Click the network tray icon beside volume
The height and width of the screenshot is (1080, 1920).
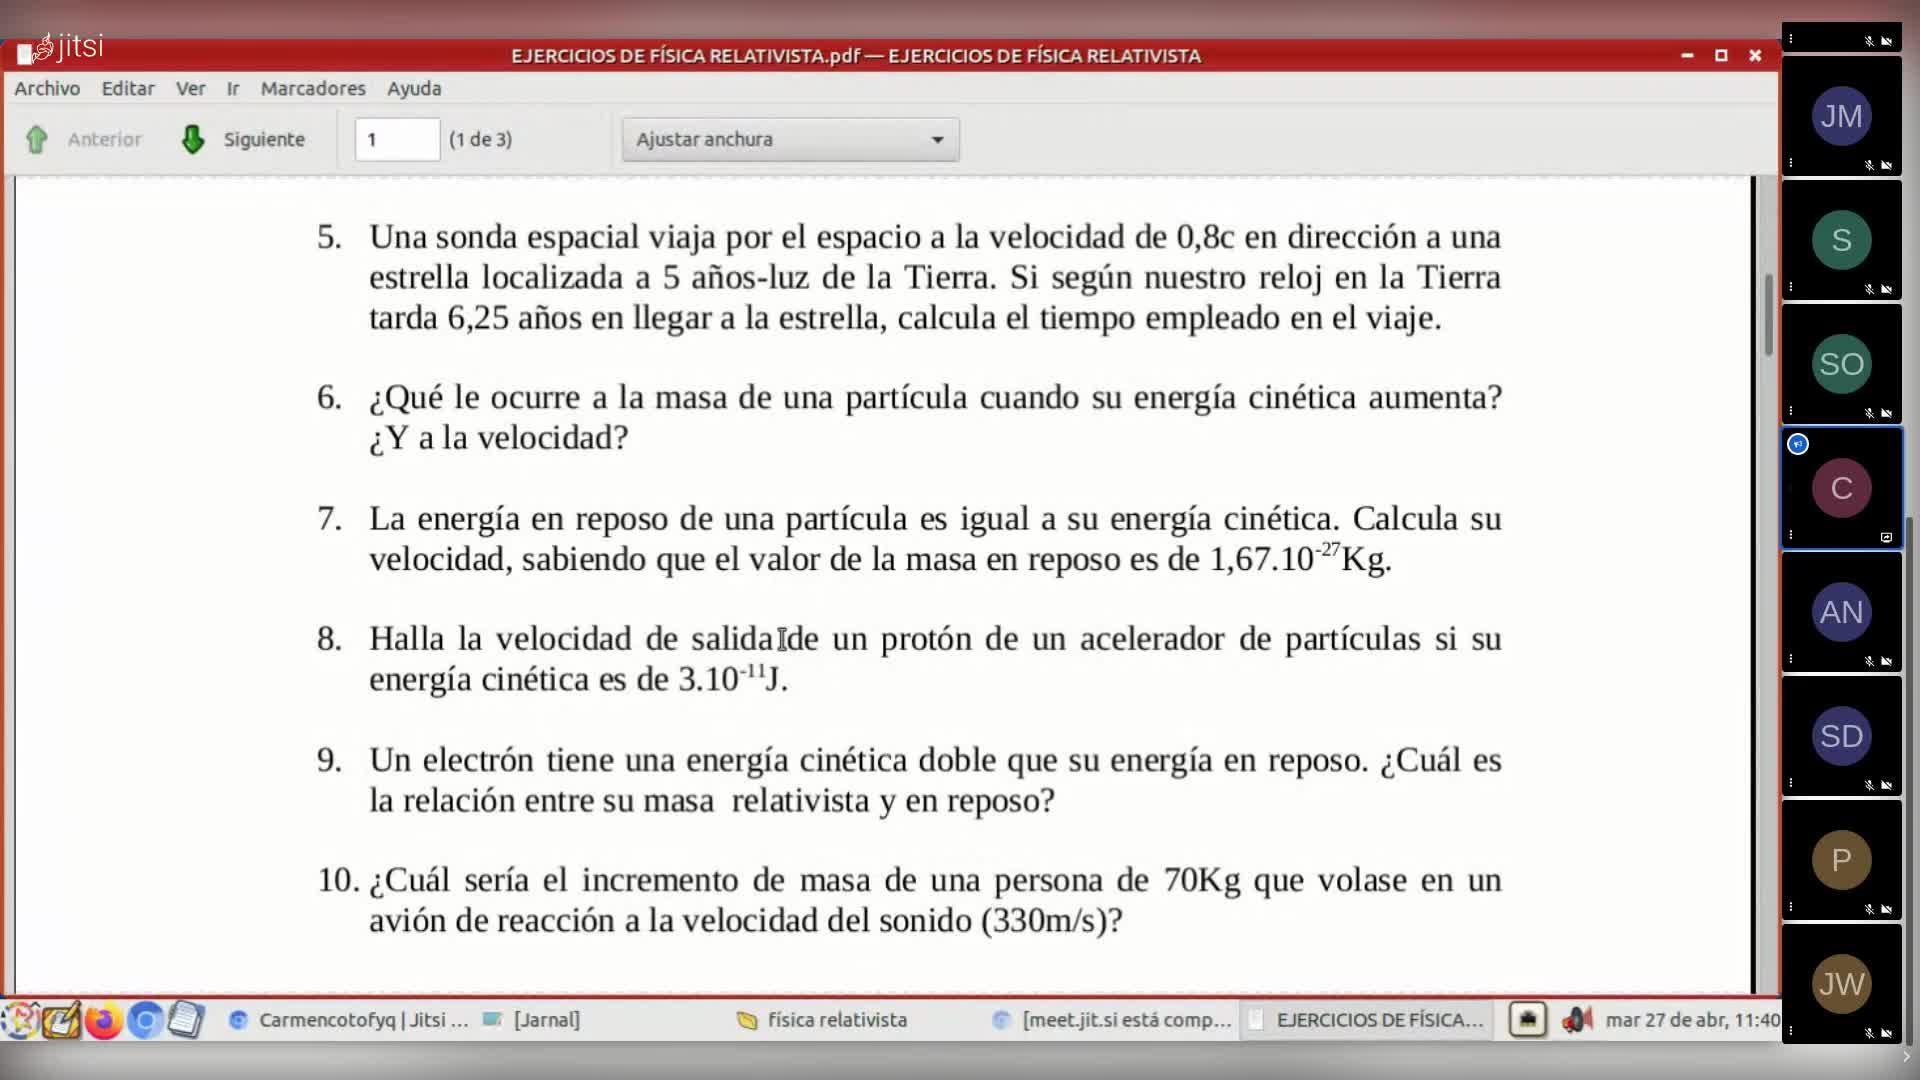pyautogui.click(x=1527, y=1020)
